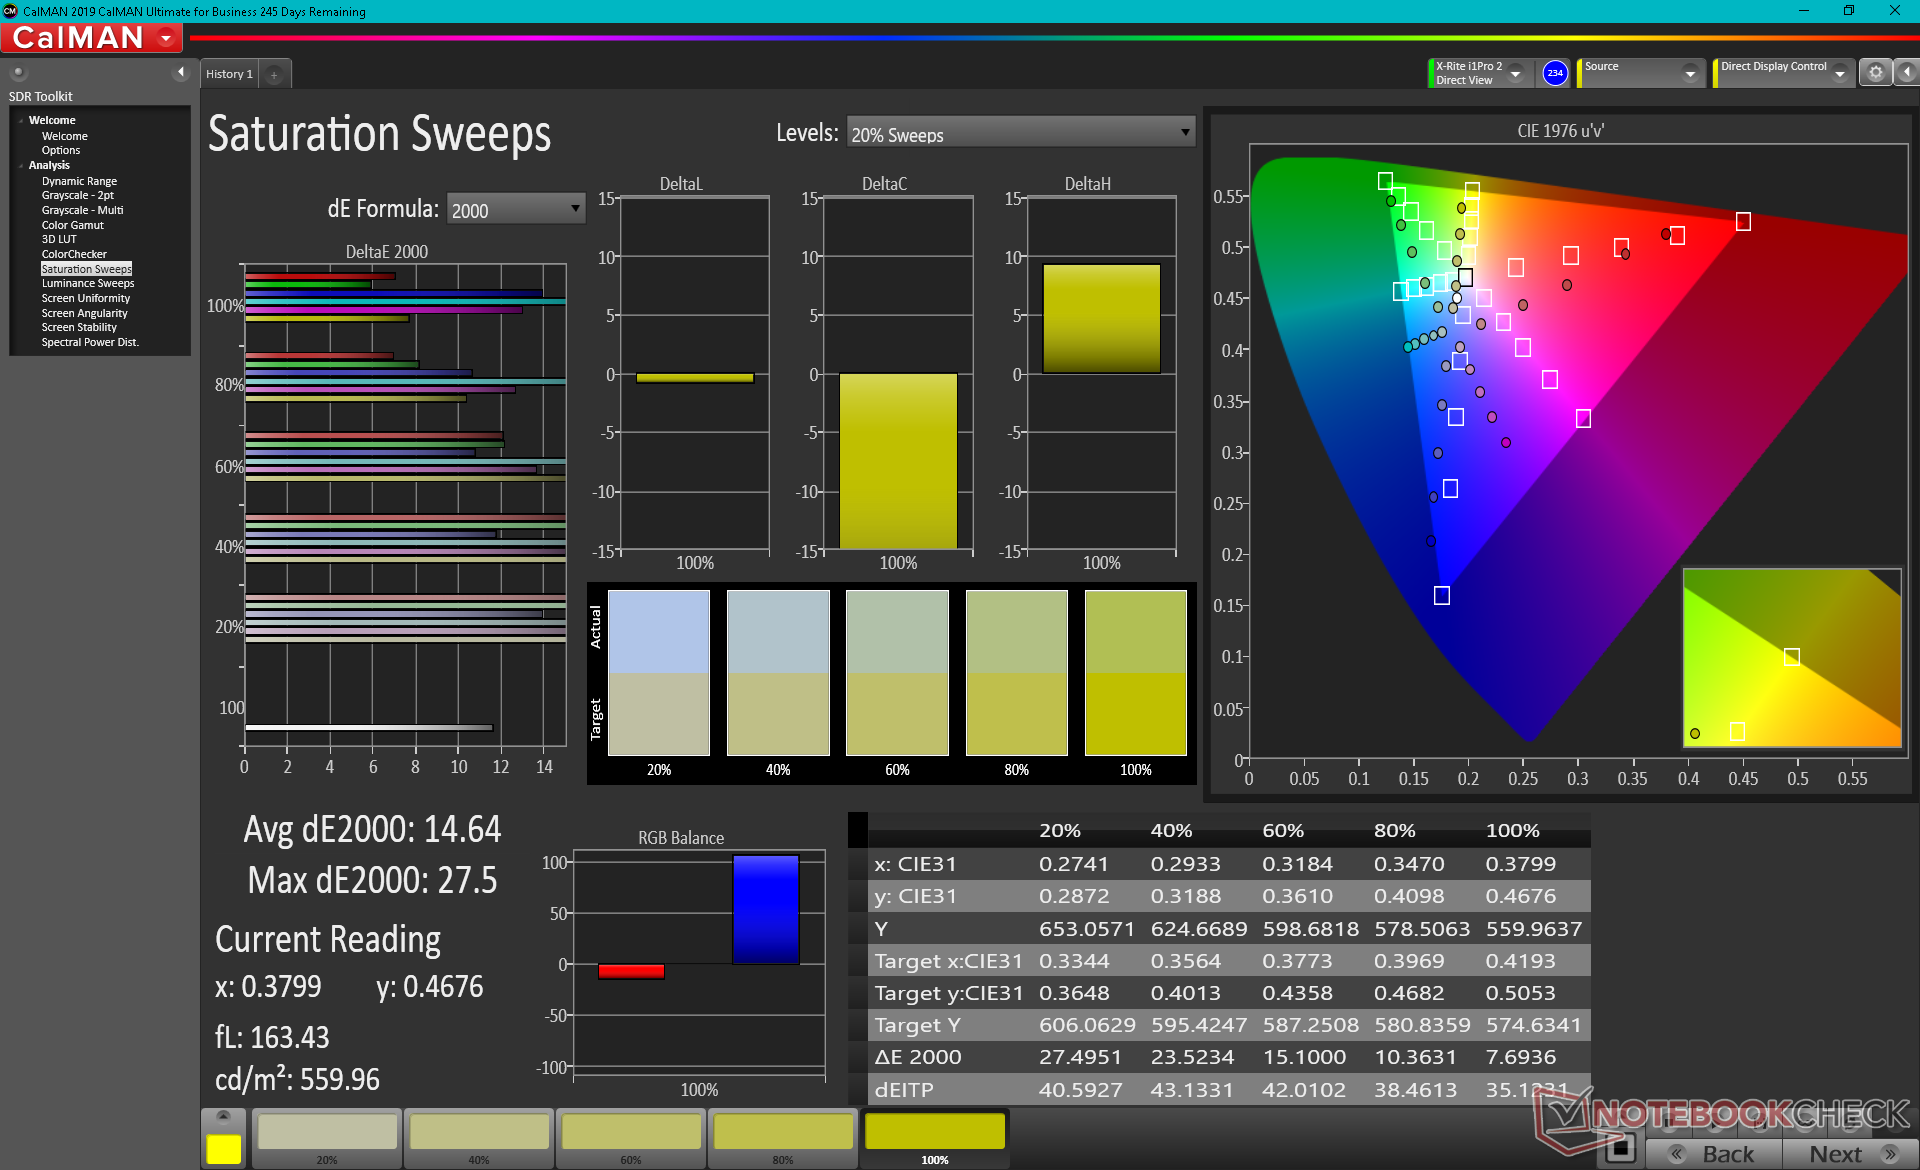Add a new history tab
This screenshot has height=1170, width=1920.
274,75
